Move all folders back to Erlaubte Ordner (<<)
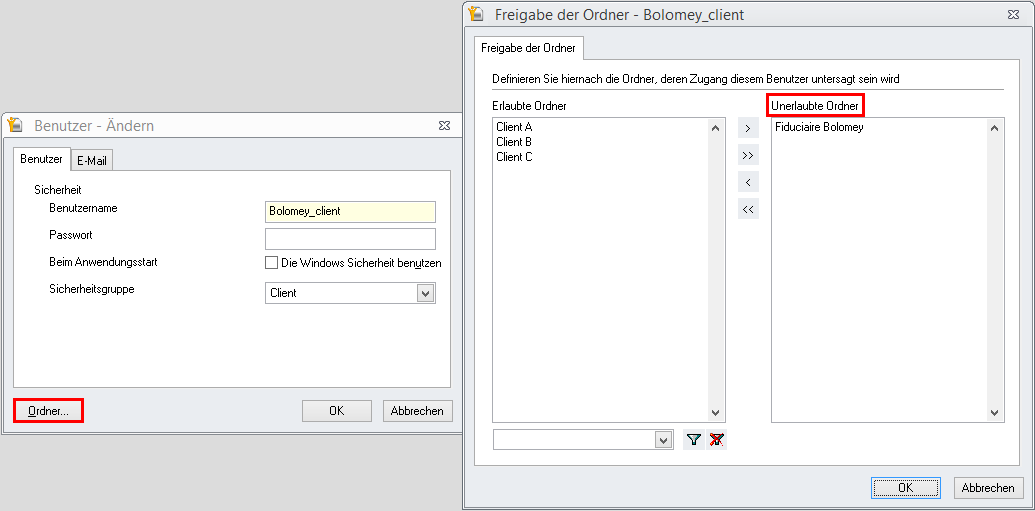The width and height of the screenshot is (1035, 511). coord(748,210)
